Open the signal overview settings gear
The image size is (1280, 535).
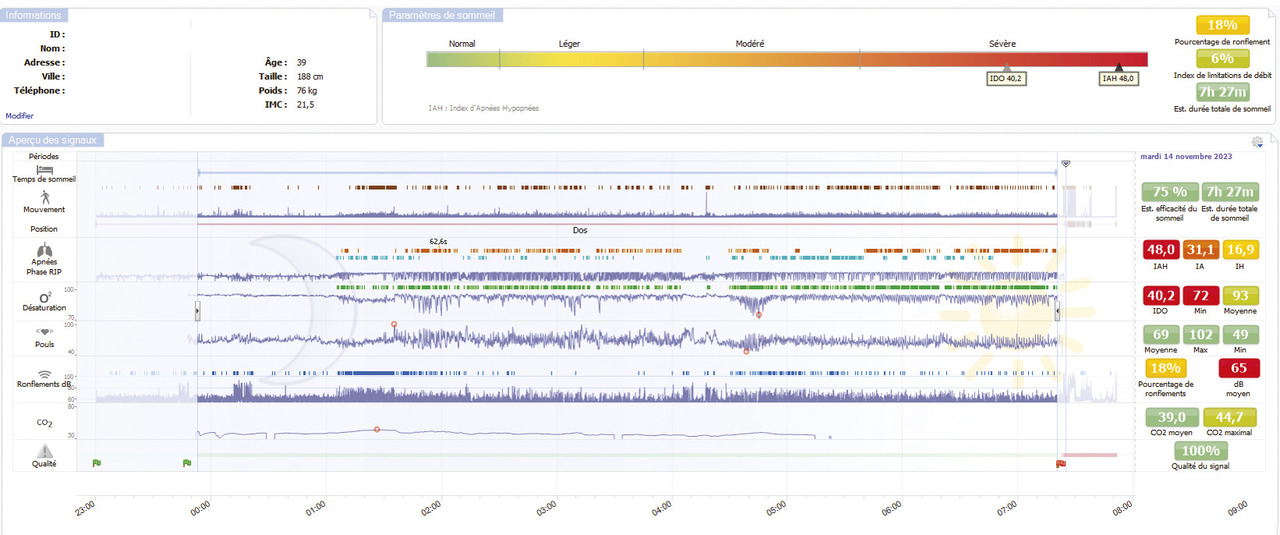click(1257, 143)
